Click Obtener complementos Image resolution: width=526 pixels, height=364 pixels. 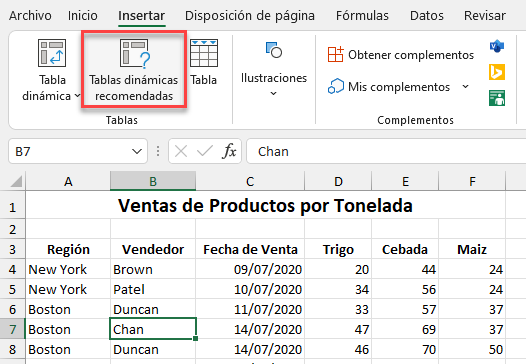401,54
